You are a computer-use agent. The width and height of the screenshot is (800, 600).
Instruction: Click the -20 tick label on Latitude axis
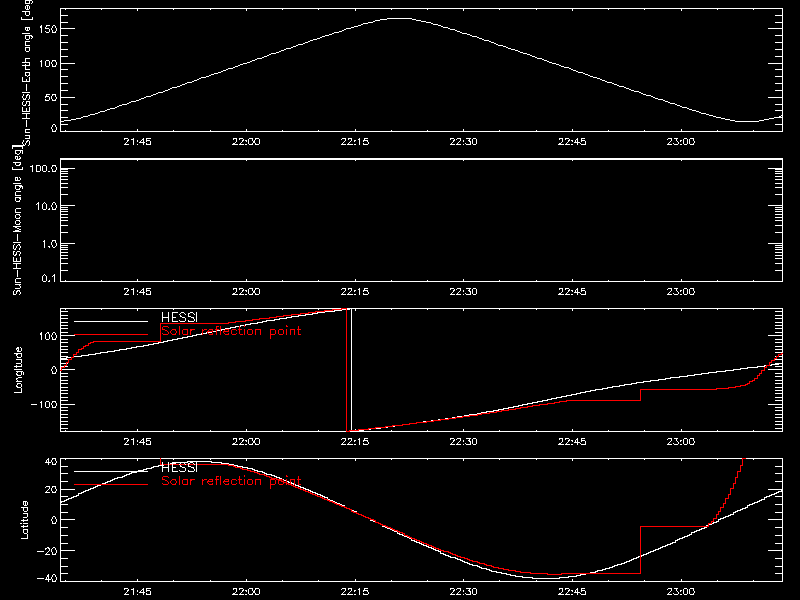(x=47, y=551)
